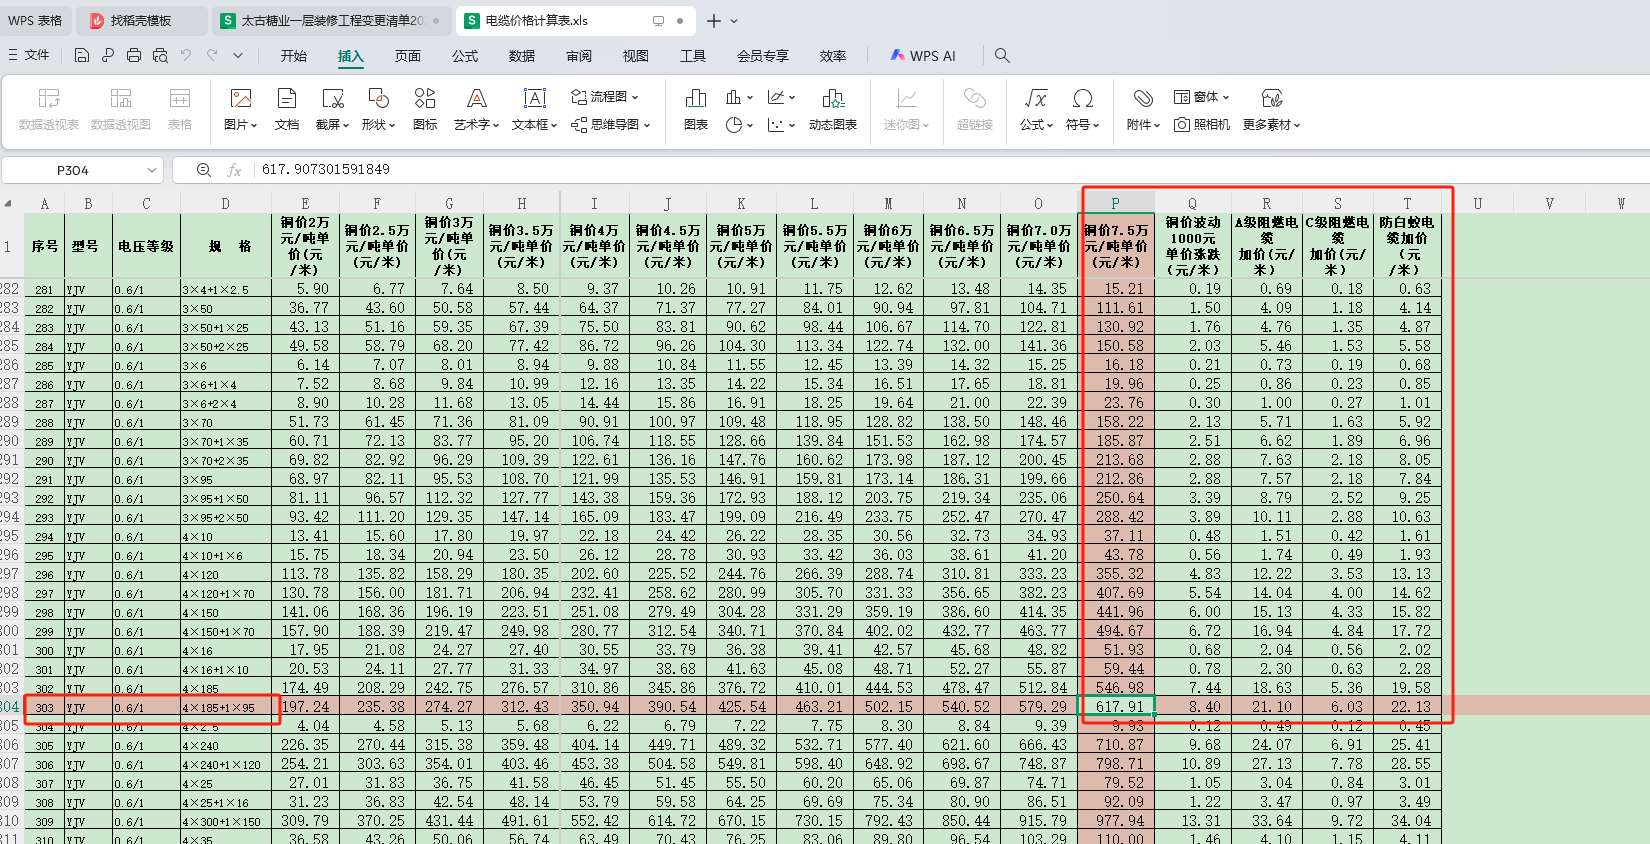This screenshot has height=844, width=1650.
Task: Open Print Preview icon
Action: click(x=160, y=55)
